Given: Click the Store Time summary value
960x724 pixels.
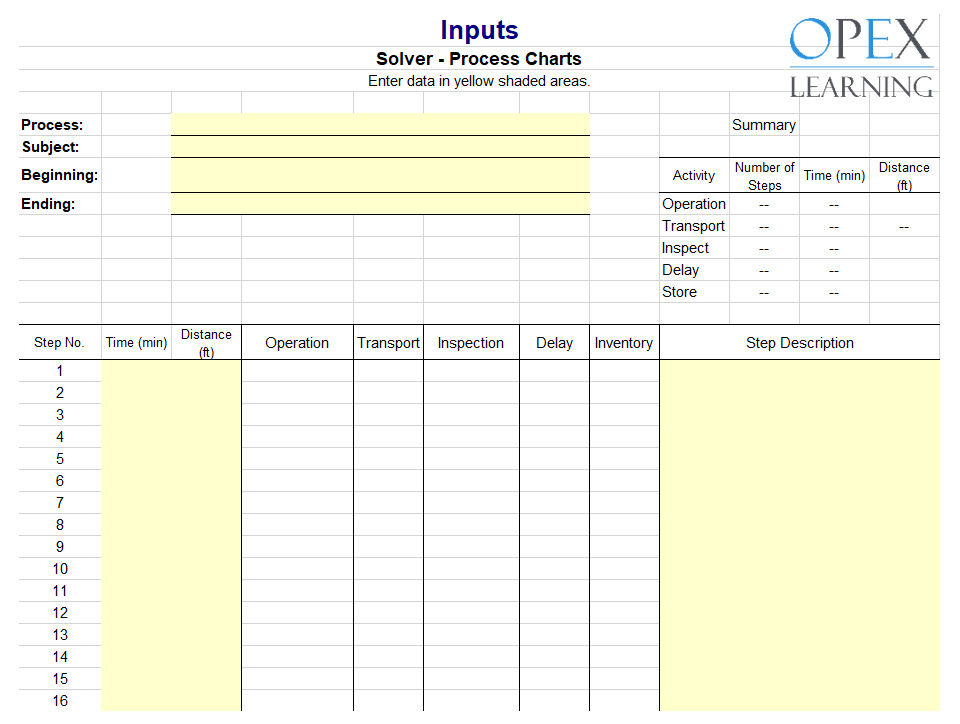Looking at the screenshot, I should point(834,292).
